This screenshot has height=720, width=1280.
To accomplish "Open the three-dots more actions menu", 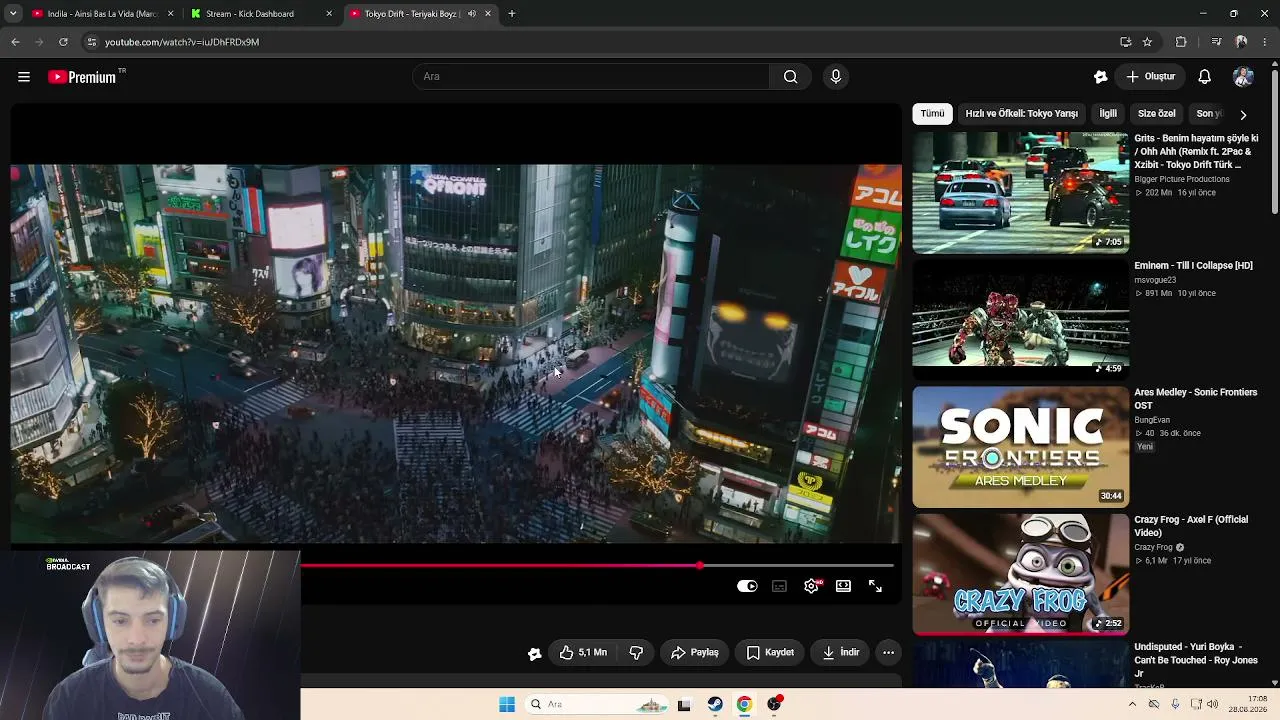I will pos(888,653).
